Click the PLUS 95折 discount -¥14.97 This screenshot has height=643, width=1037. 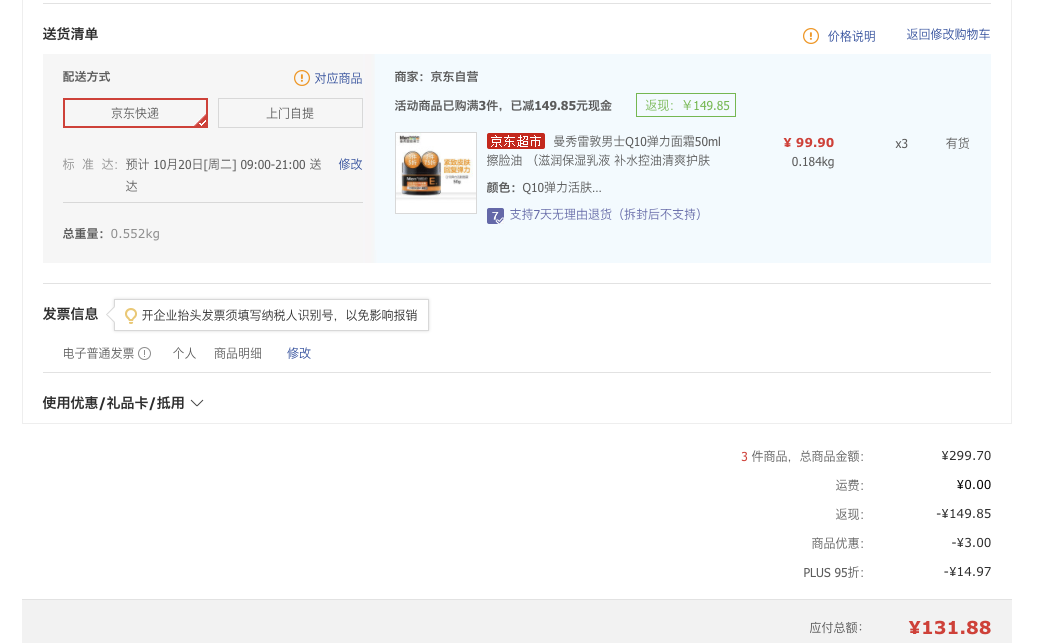click(967, 572)
